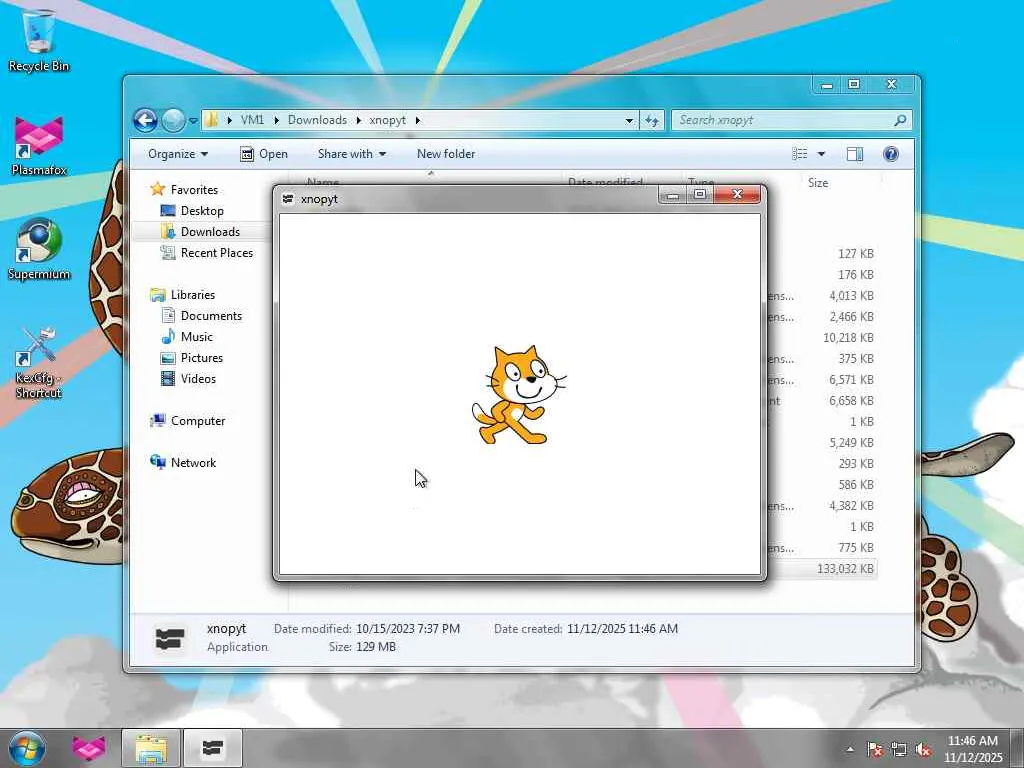Image resolution: width=1024 pixels, height=768 pixels.
Task: Click the muted volume tray icon
Action: click(923, 749)
